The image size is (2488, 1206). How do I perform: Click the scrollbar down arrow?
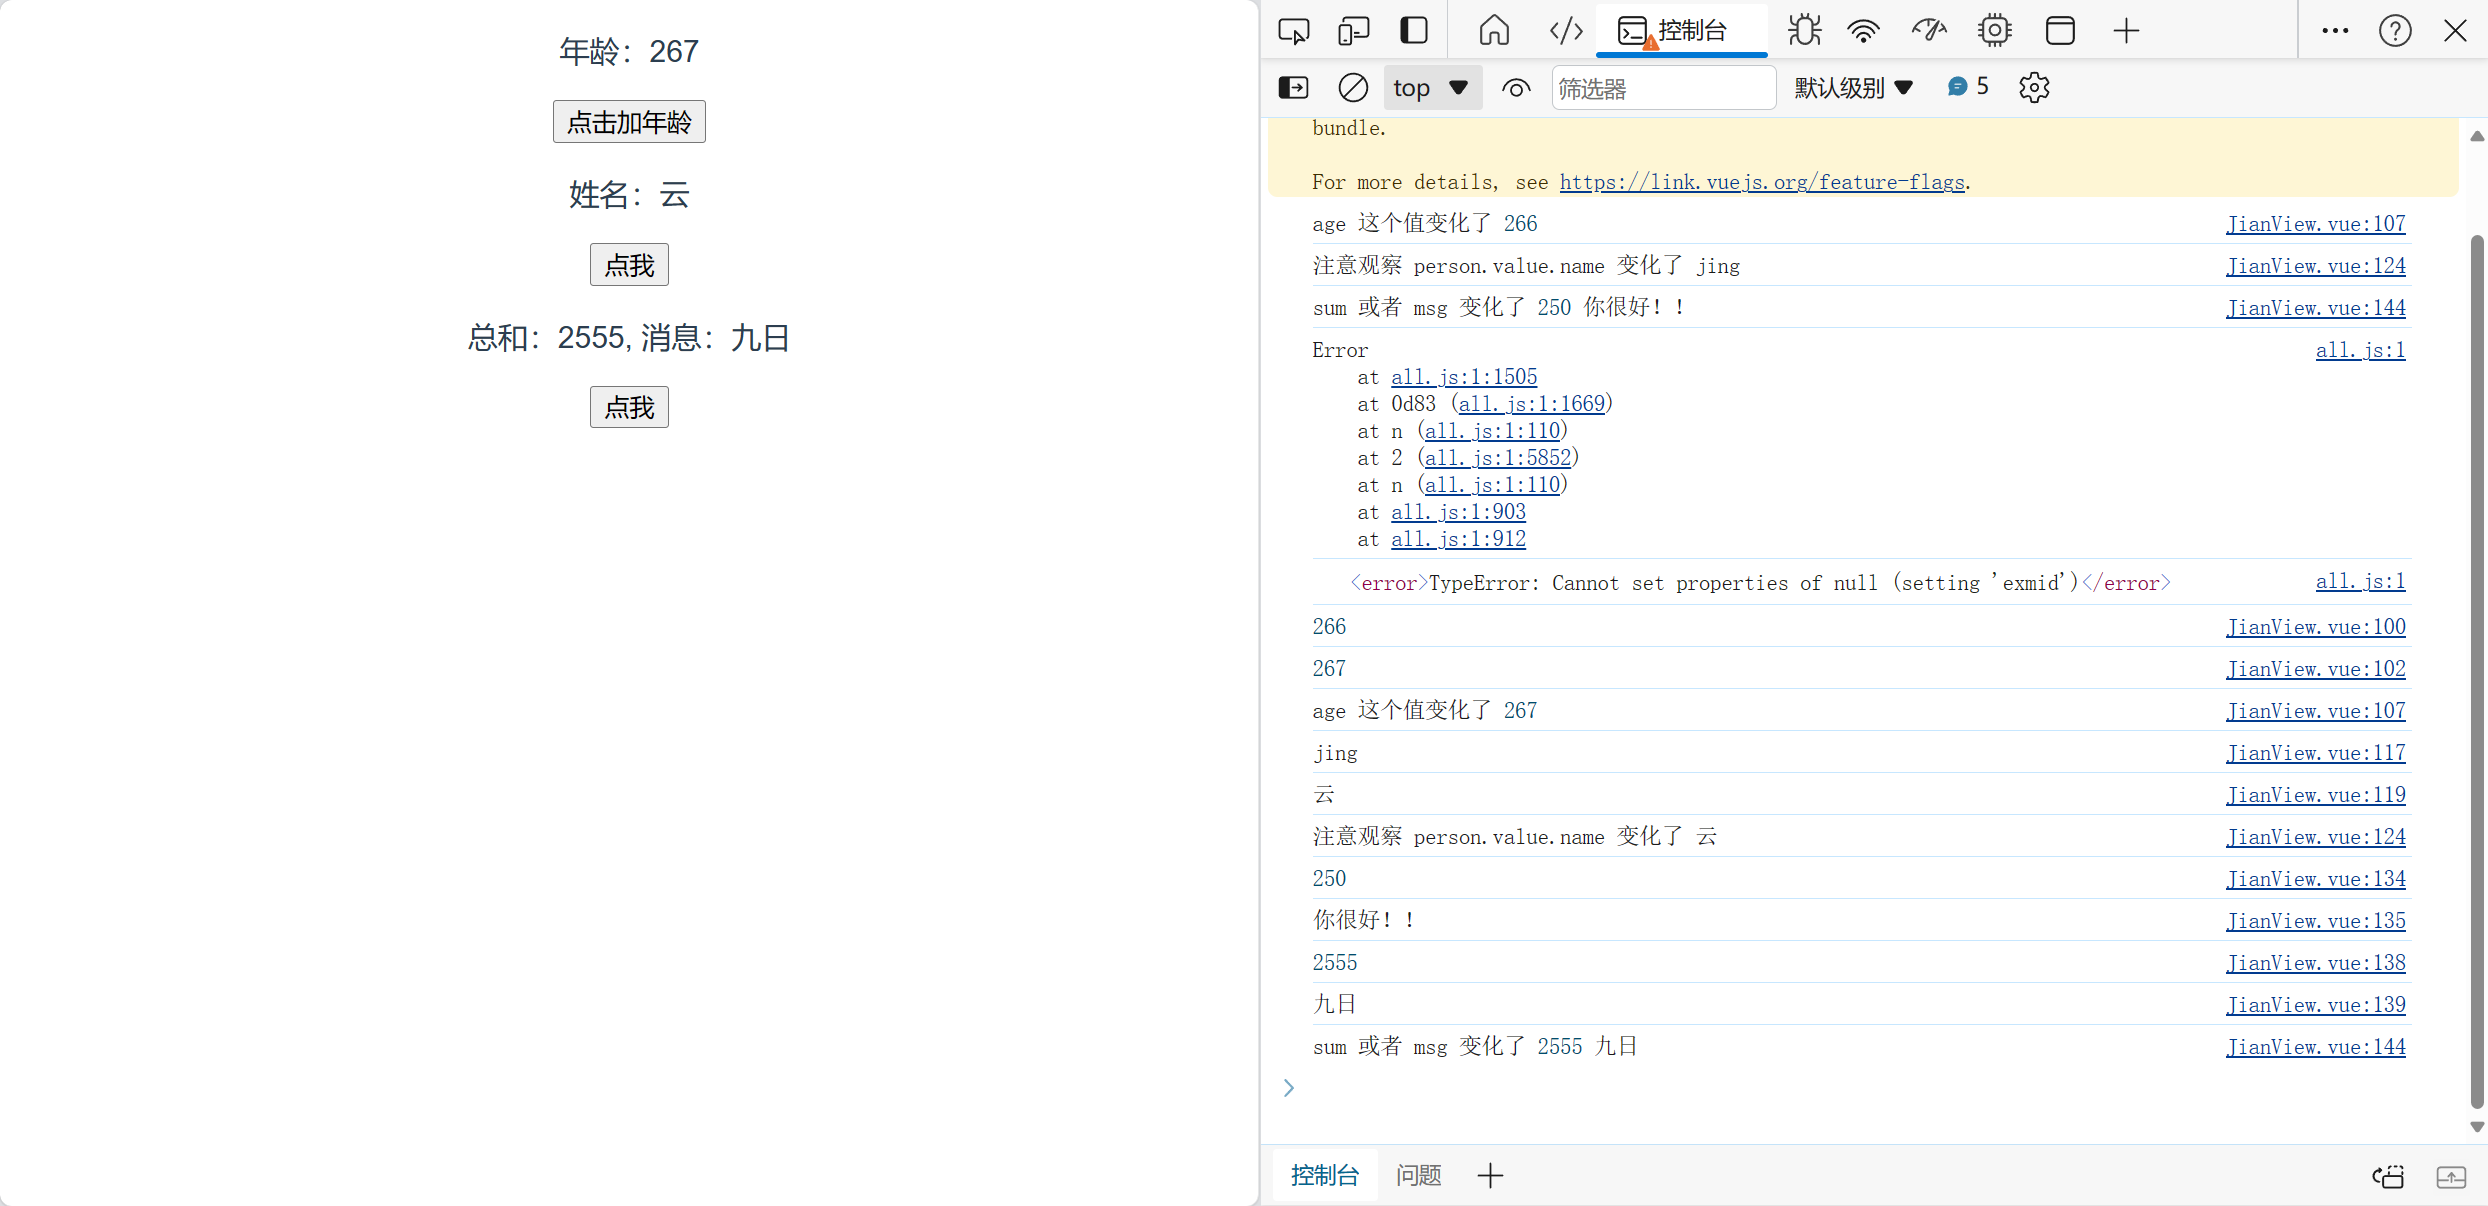point(2476,1127)
